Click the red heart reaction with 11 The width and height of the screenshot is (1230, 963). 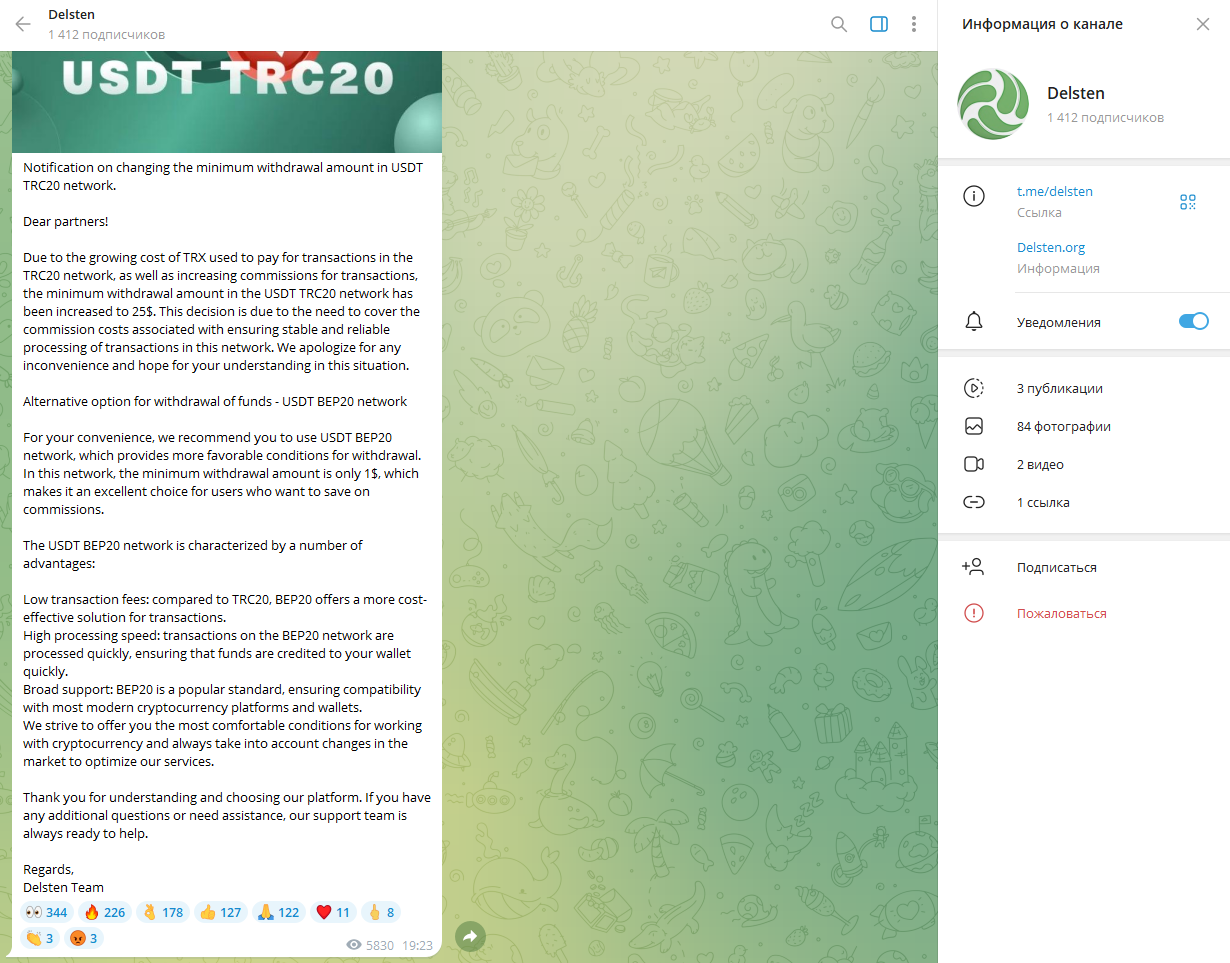click(x=333, y=912)
